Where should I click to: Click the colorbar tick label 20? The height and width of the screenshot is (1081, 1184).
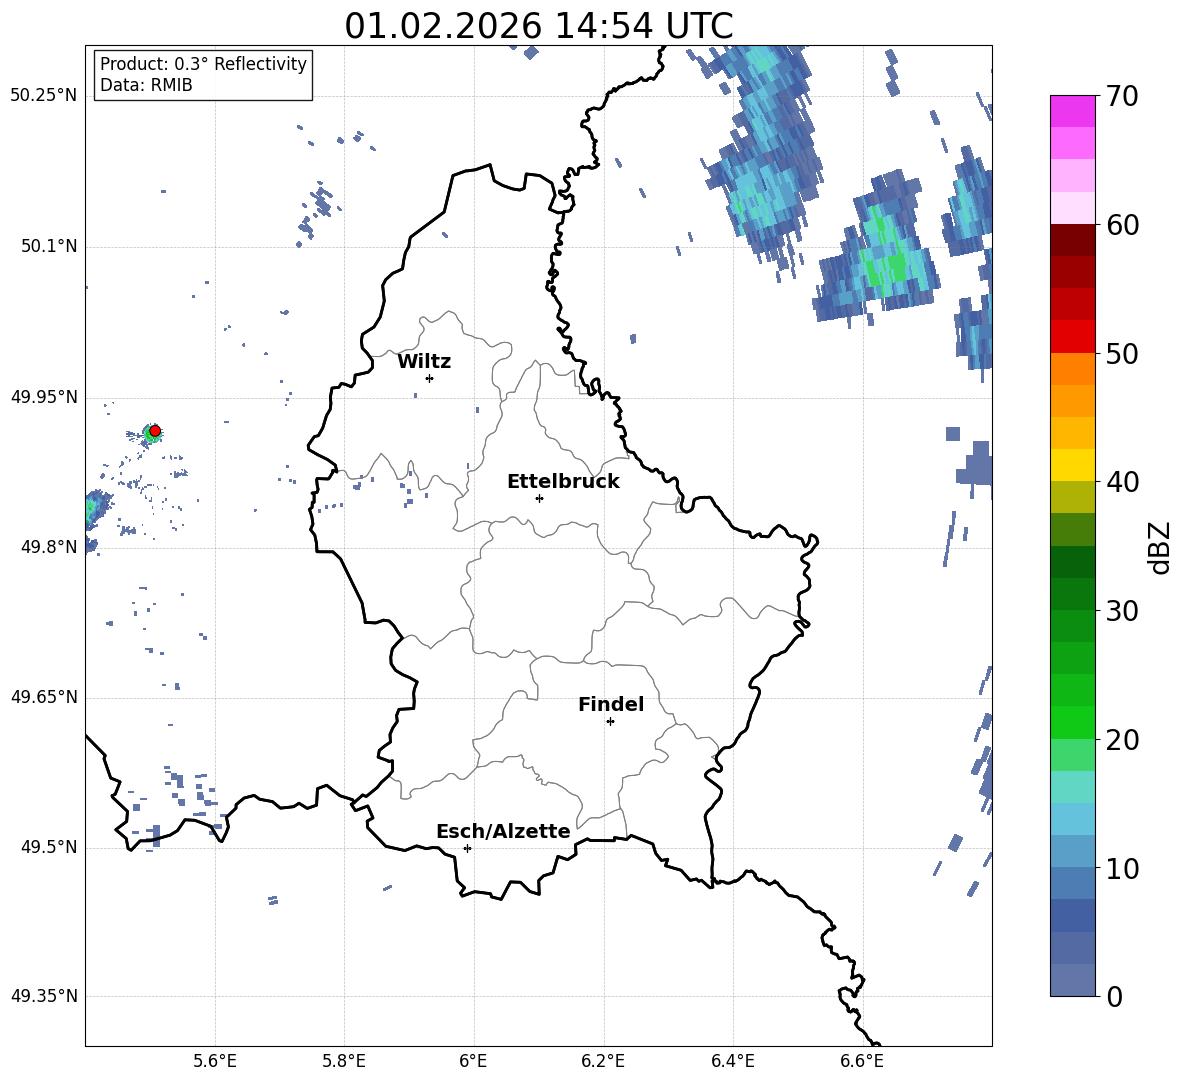pos(1121,740)
